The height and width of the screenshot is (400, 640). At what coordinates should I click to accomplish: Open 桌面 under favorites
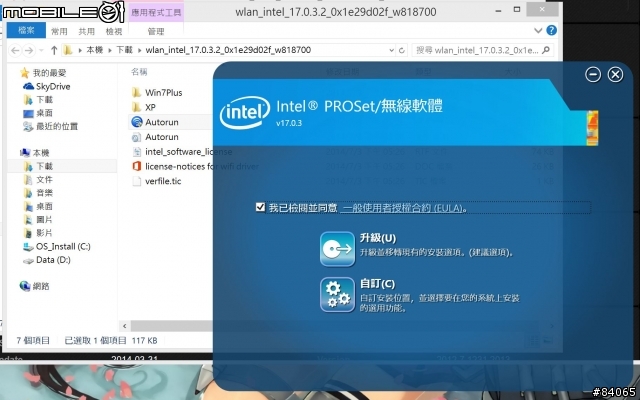(x=44, y=113)
